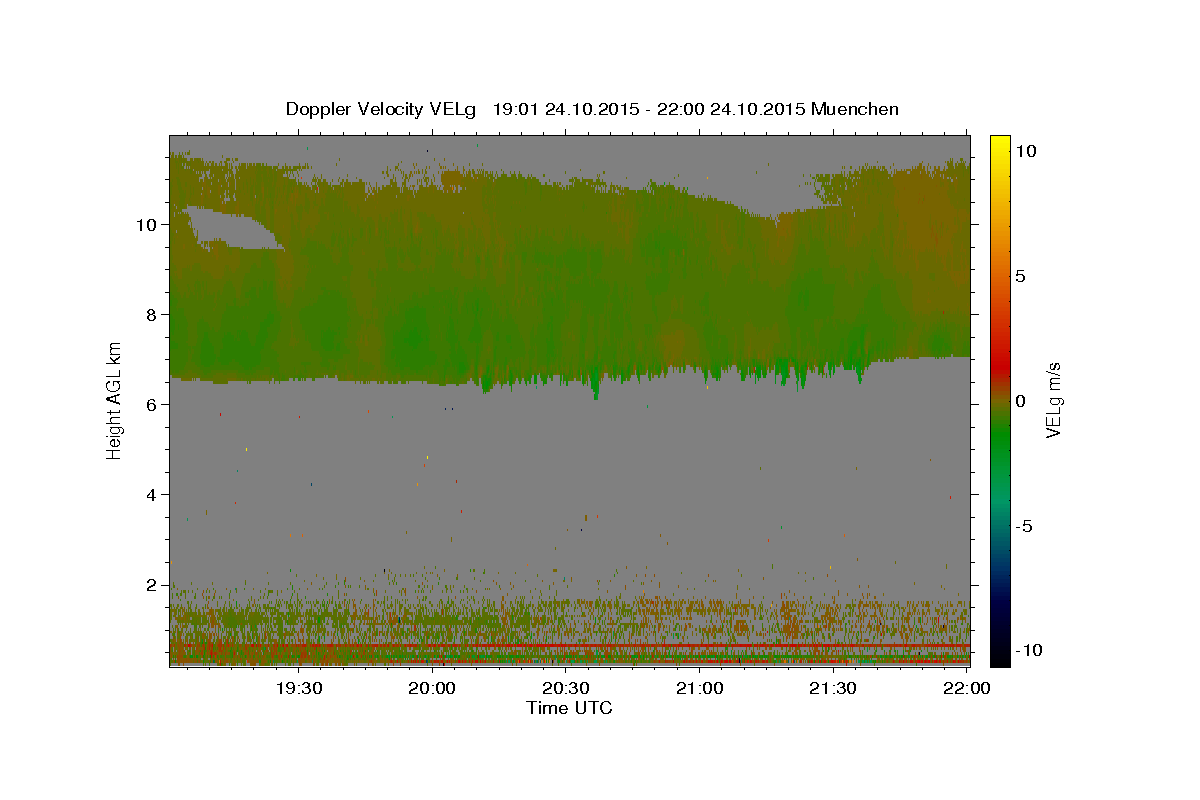Click the height tick label 2
This screenshot has height=800, width=1200.
152,585
